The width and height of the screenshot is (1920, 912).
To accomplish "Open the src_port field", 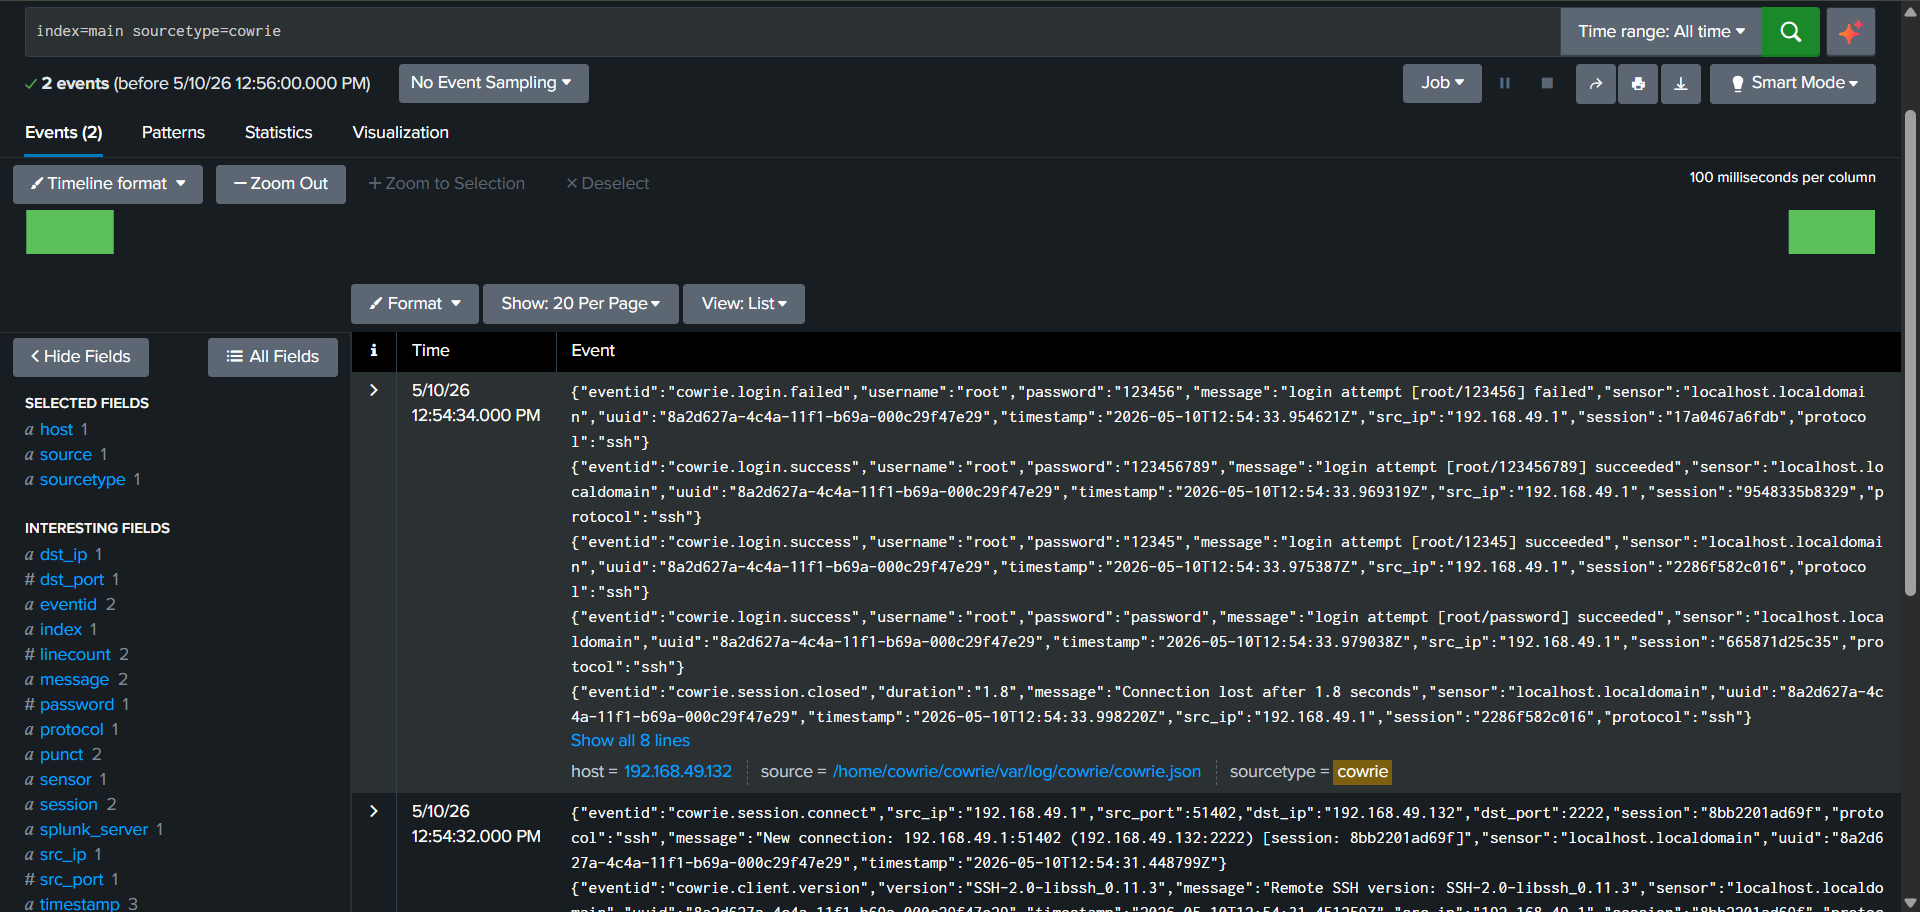I will click(x=72, y=880).
